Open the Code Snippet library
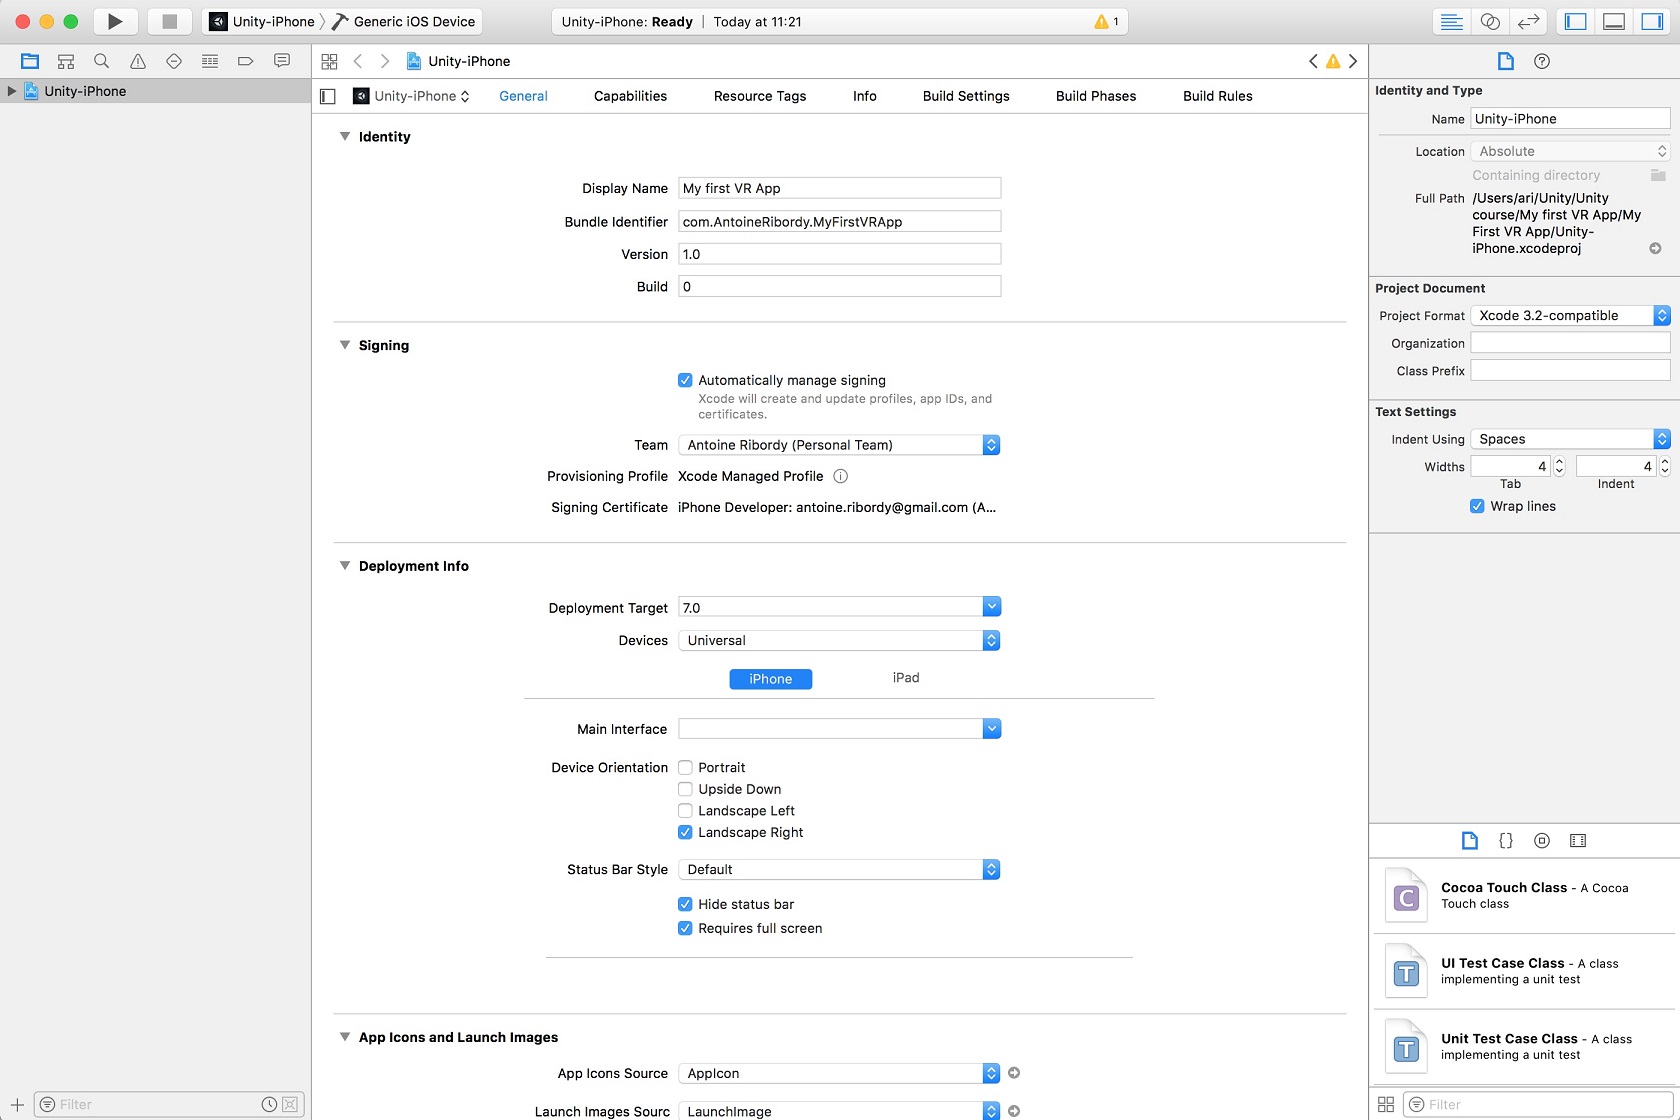The width and height of the screenshot is (1680, 1120). [x=1506, y=841]
